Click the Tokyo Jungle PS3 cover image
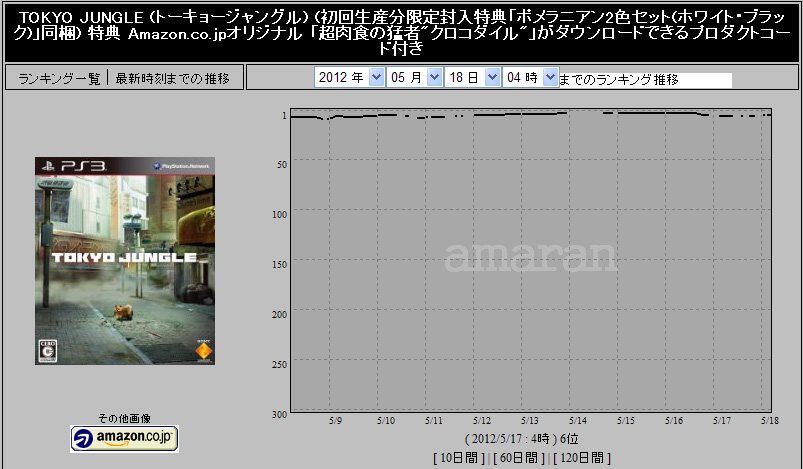Image resolution: width=803 pixels, height=469 pixels. click(x=125, y=261)
